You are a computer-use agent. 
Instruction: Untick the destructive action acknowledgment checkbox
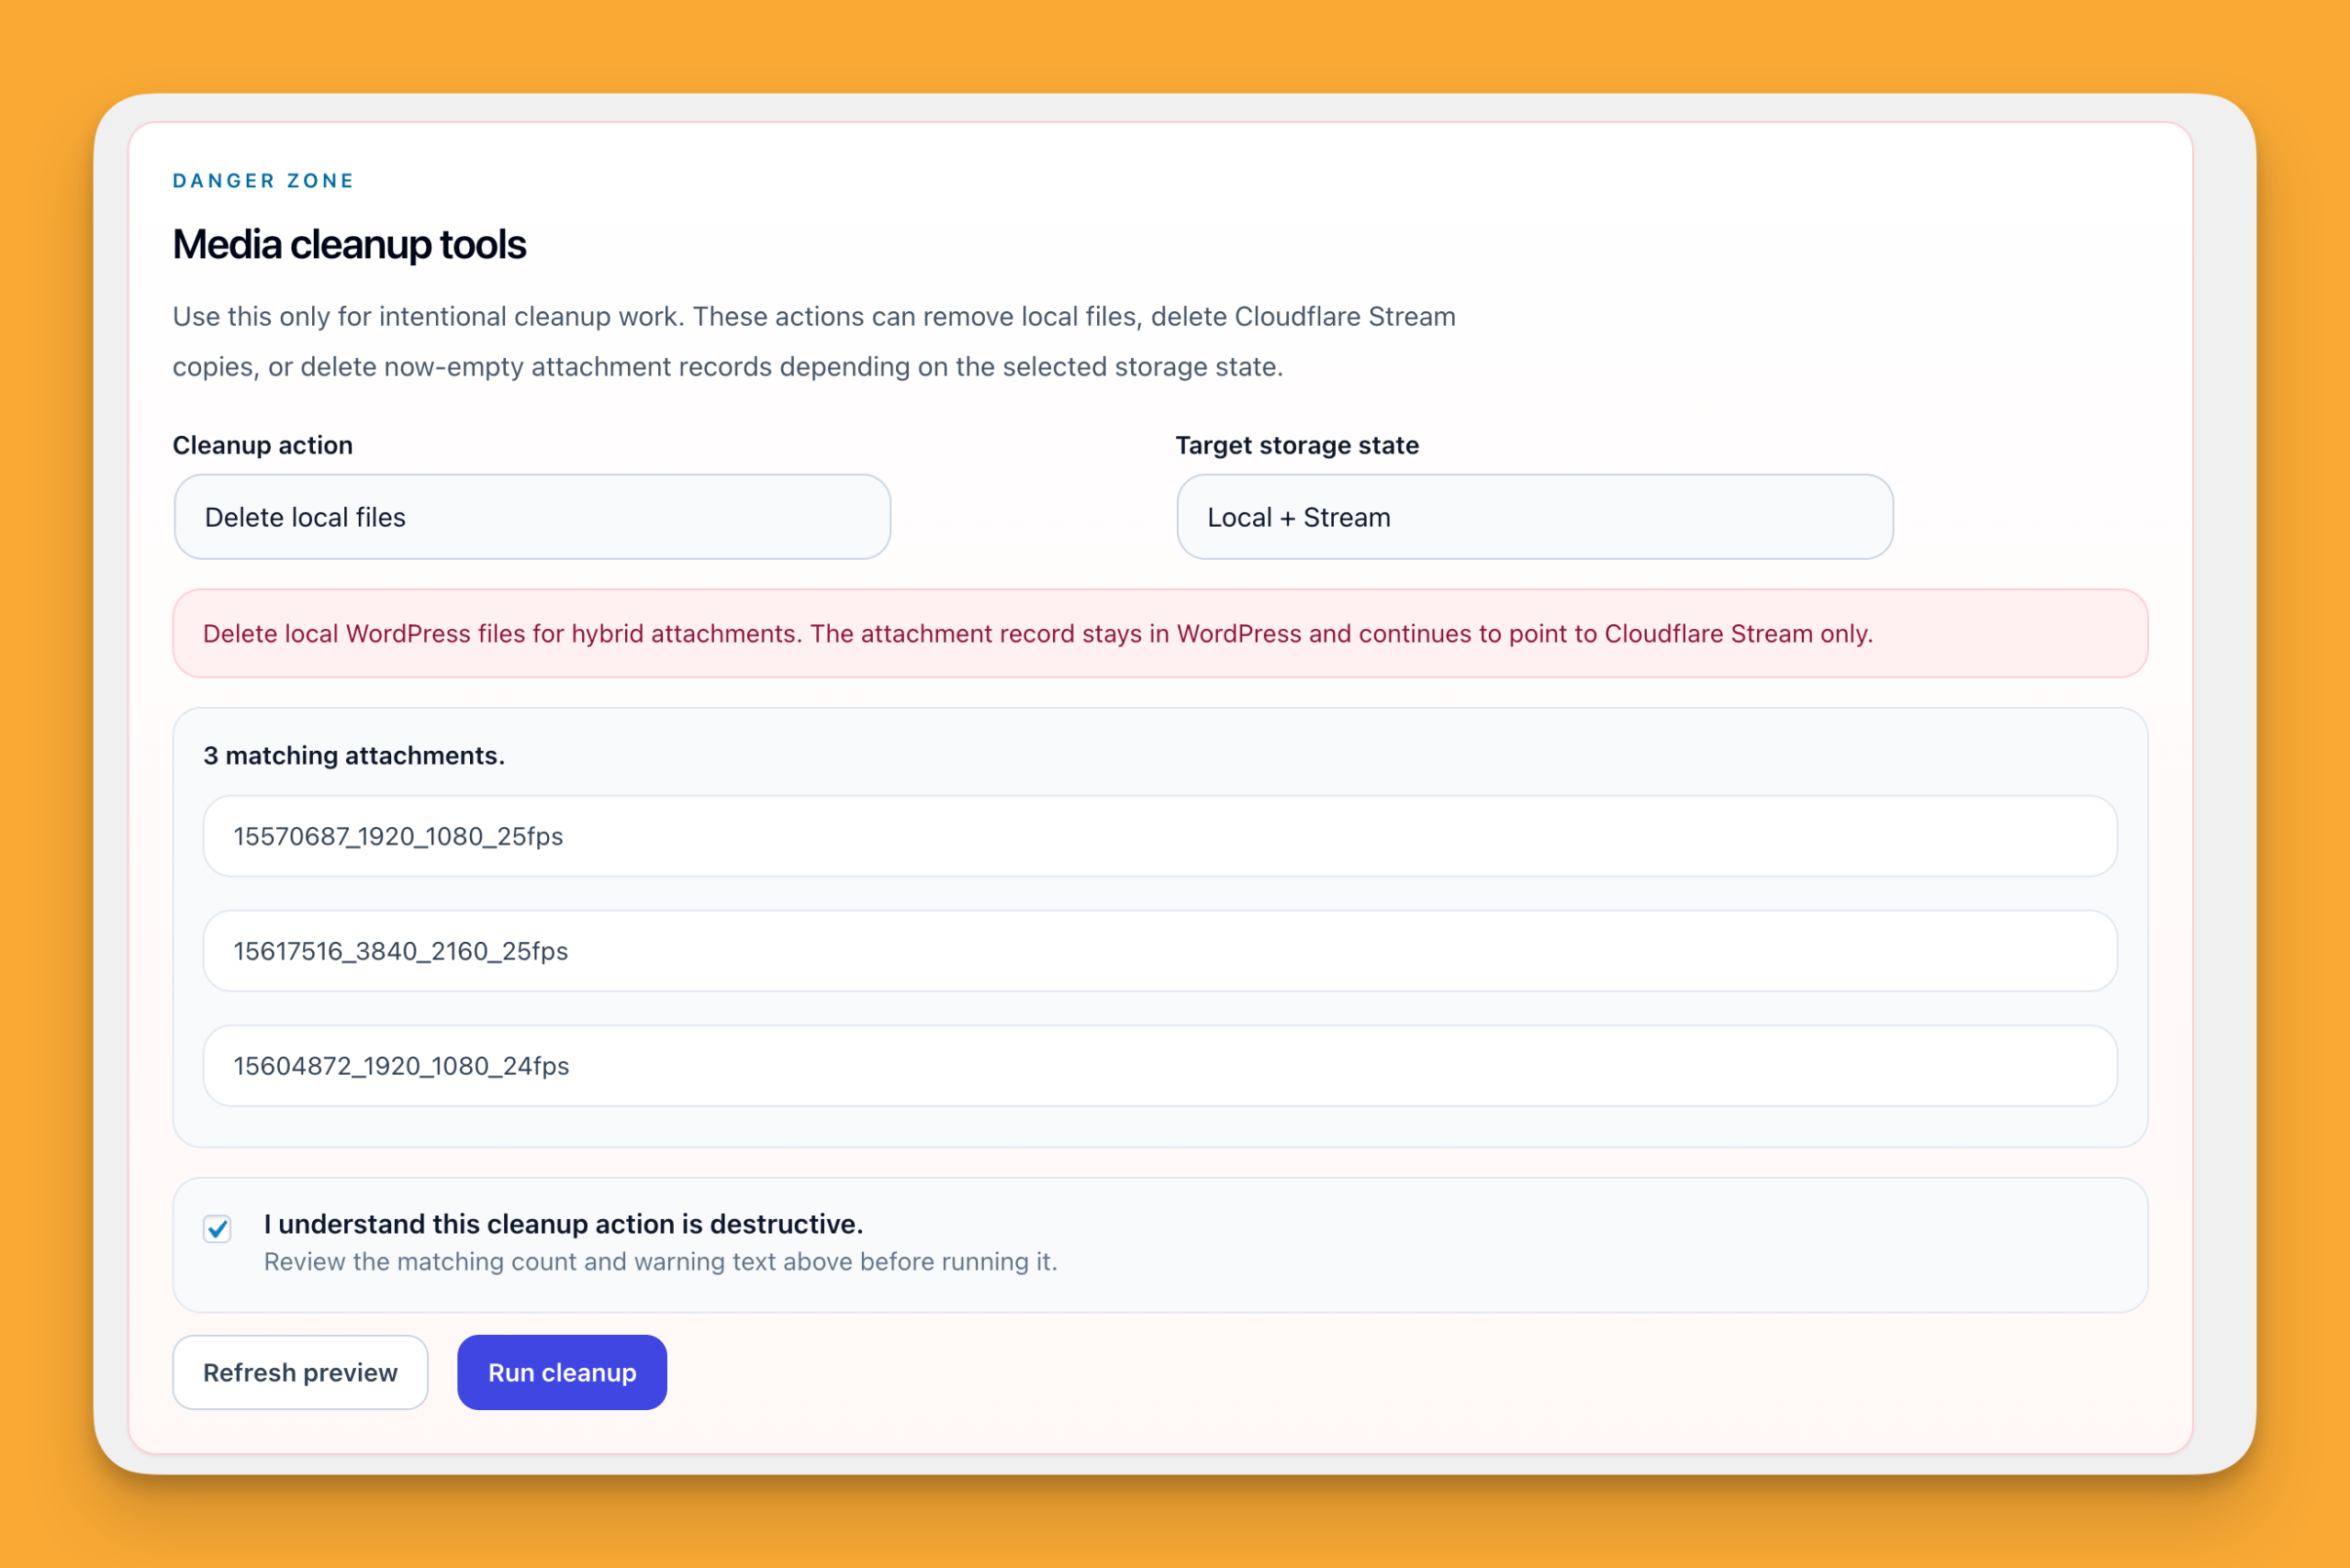point(217,1228)
